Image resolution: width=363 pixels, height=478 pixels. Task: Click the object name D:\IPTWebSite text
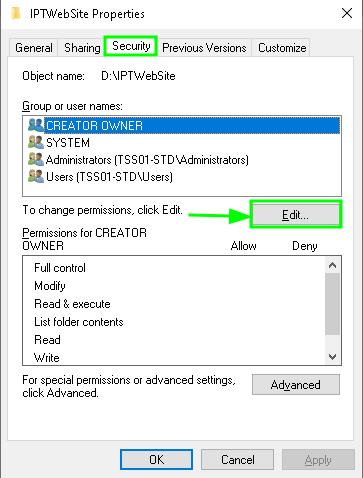click(138, 76)
